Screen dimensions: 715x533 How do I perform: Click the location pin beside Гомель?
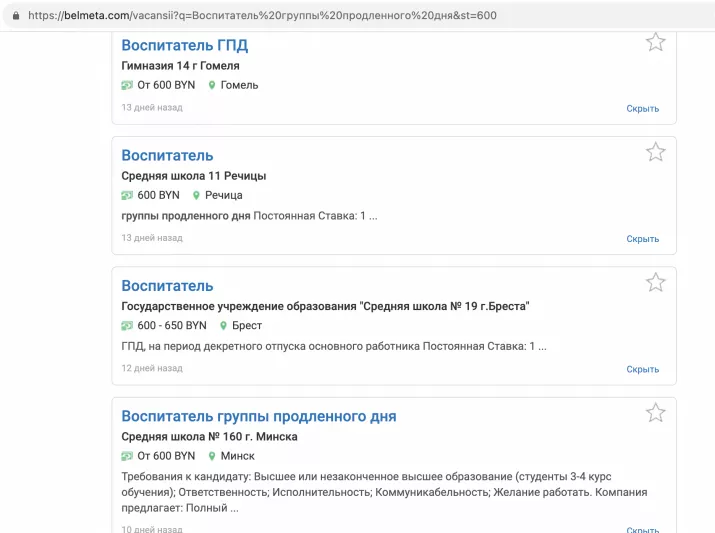click(x=212, y=85)
